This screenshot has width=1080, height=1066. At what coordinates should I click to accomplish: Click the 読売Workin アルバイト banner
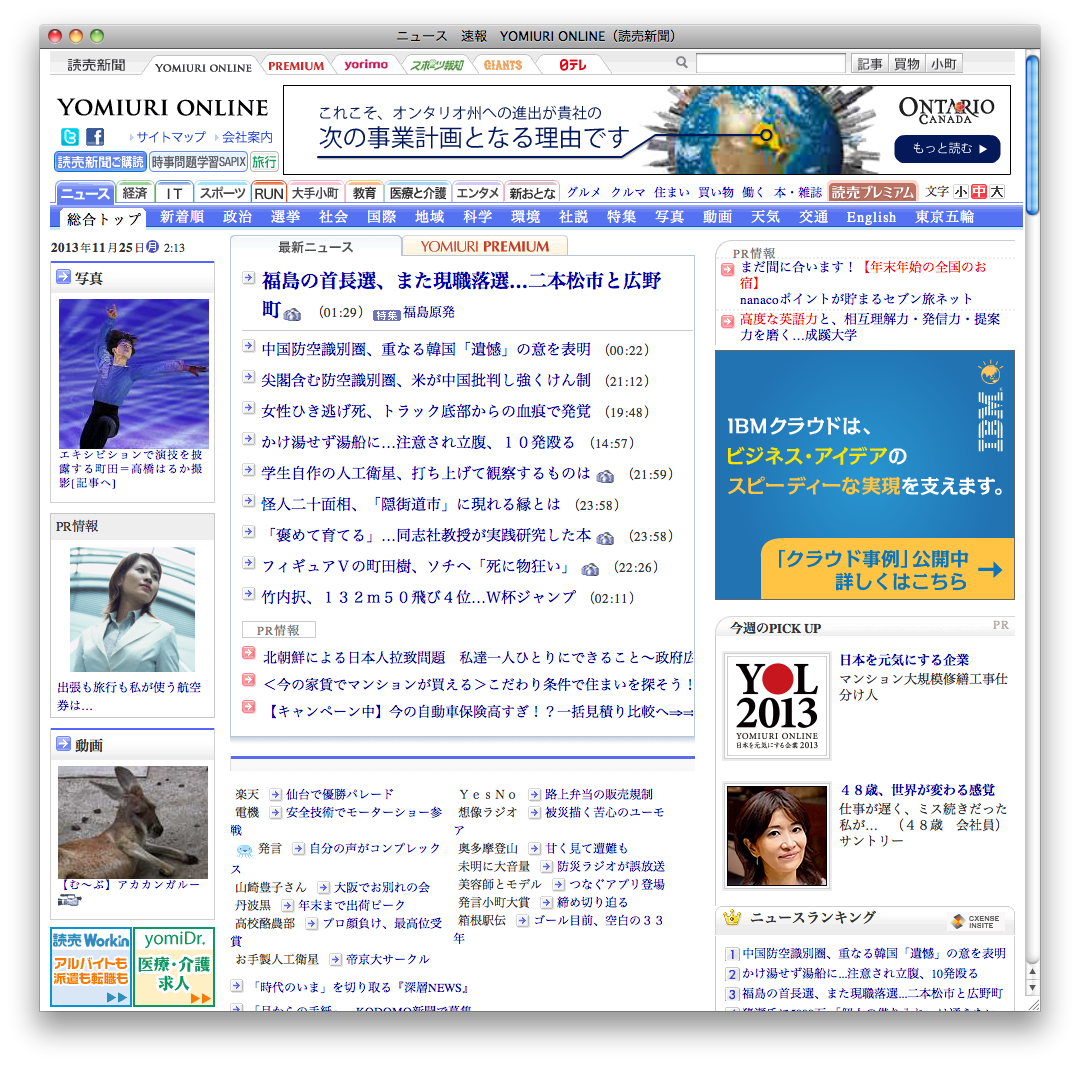(x=91, y=967)
